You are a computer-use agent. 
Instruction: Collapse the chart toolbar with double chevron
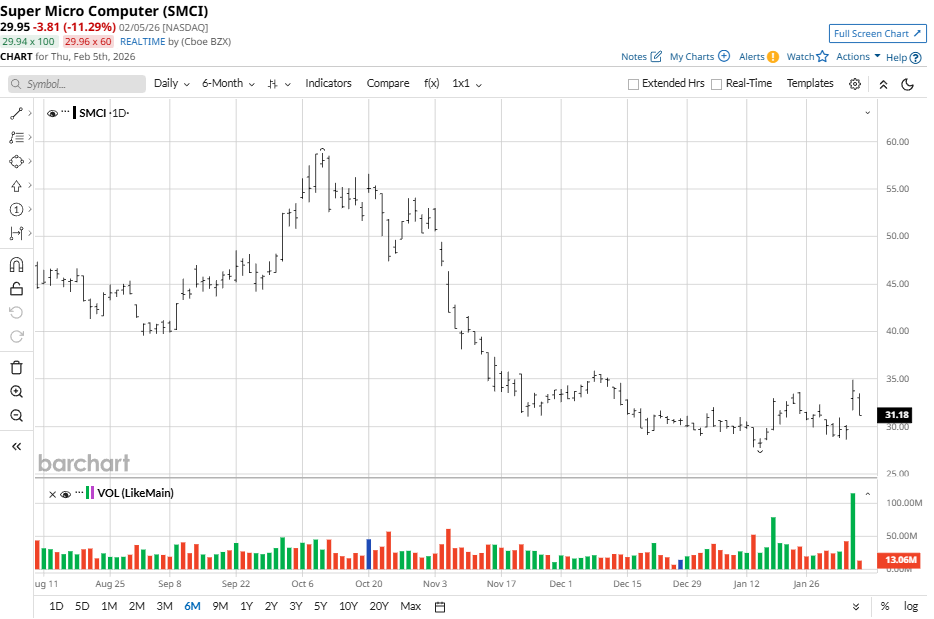tap(883, 84)
